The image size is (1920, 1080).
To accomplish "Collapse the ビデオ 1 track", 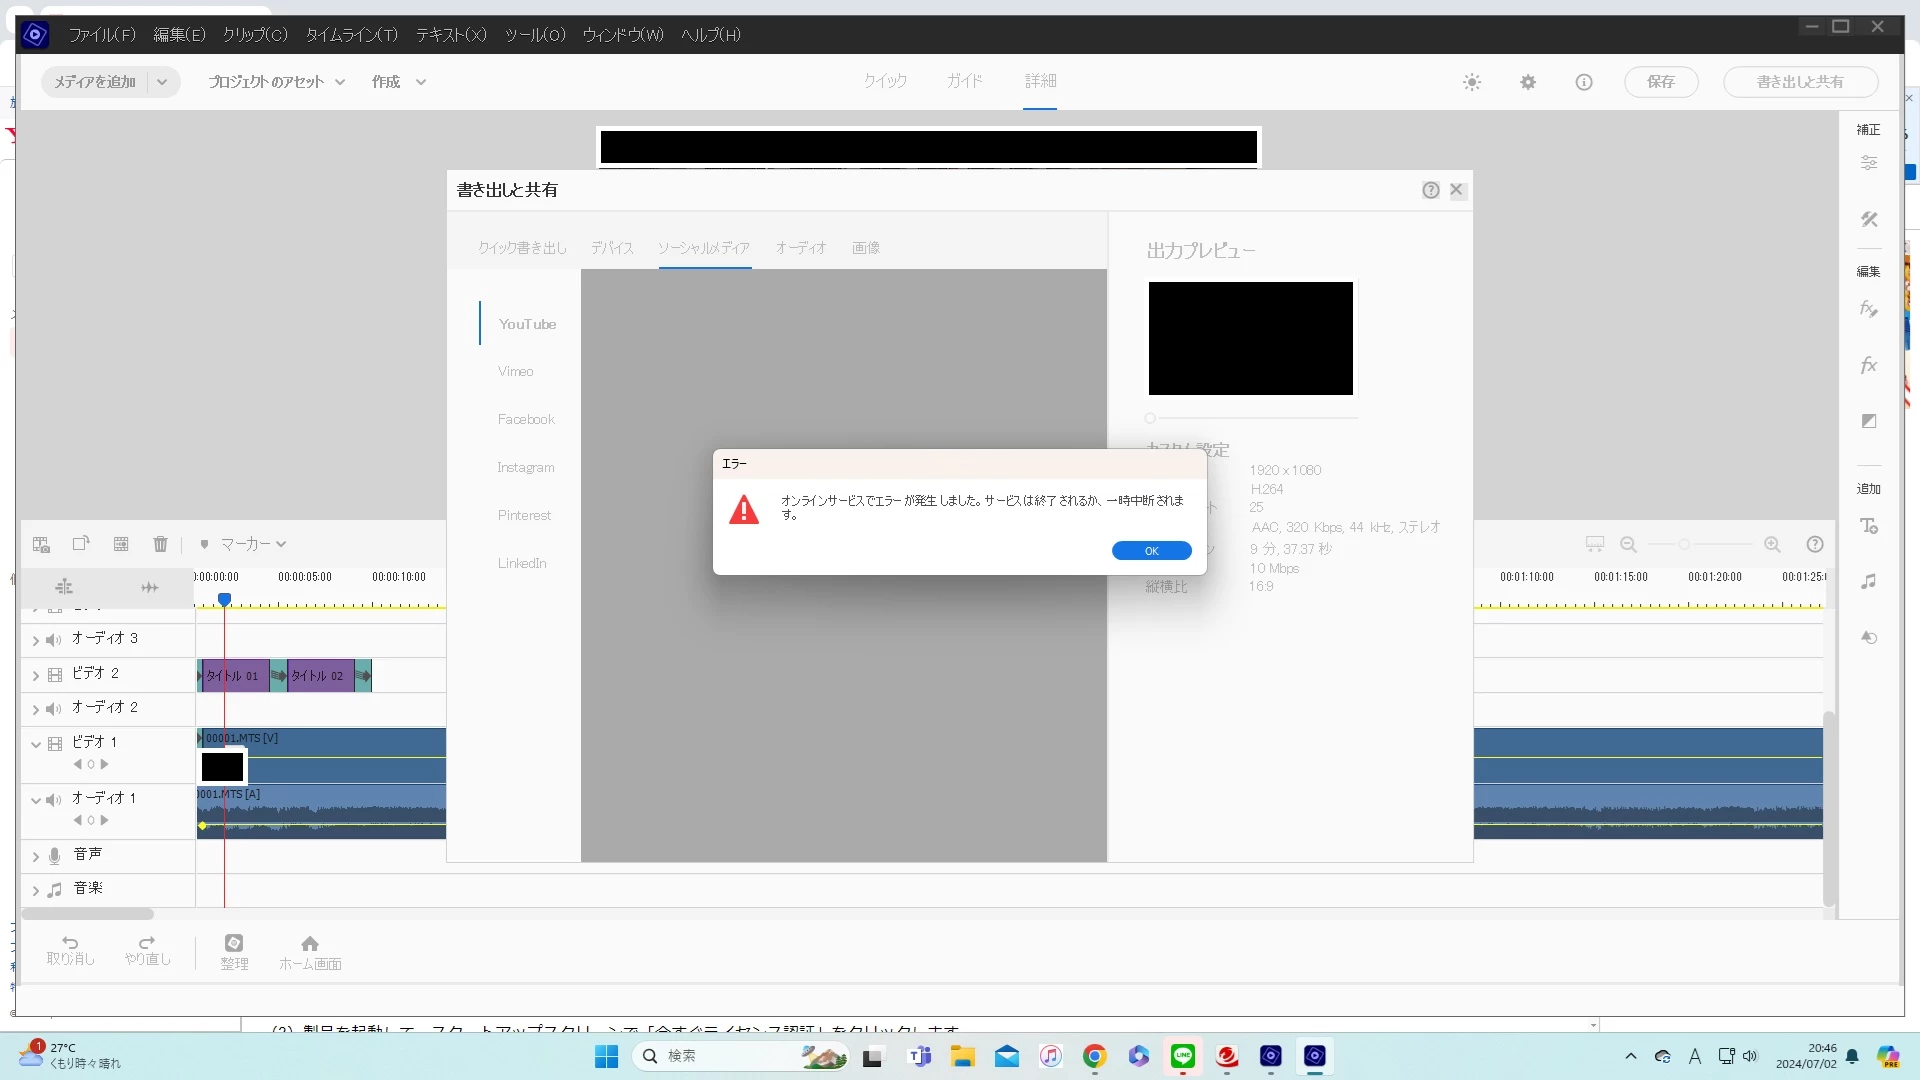I will click(36, 743).
